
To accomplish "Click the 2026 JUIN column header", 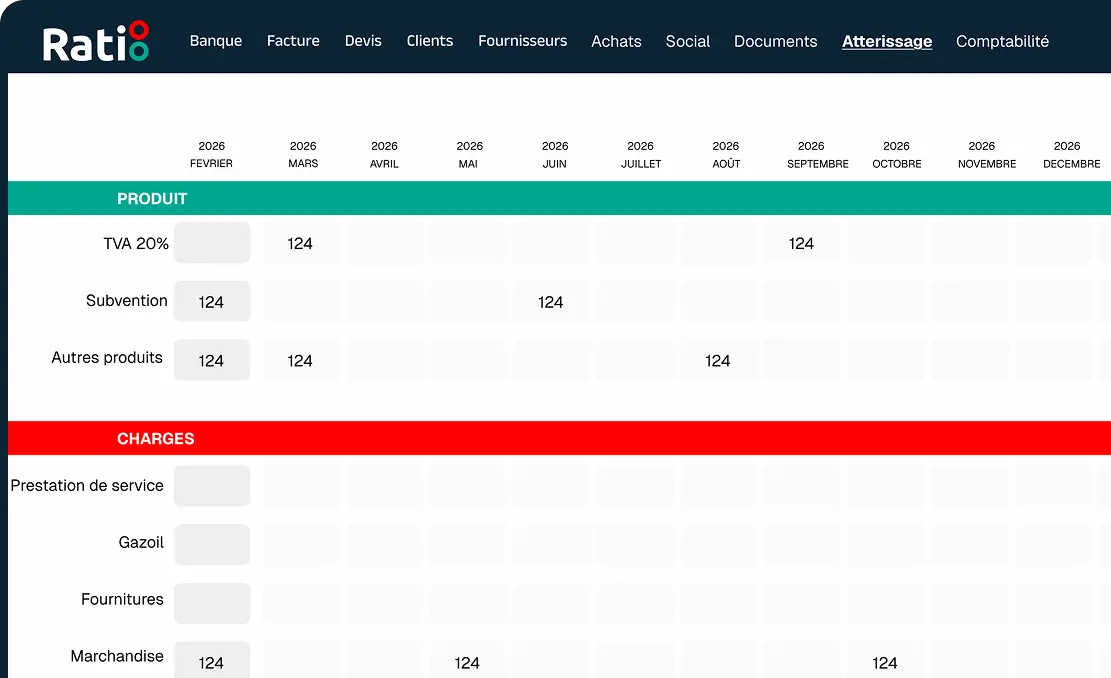I will tap(555, 154).
